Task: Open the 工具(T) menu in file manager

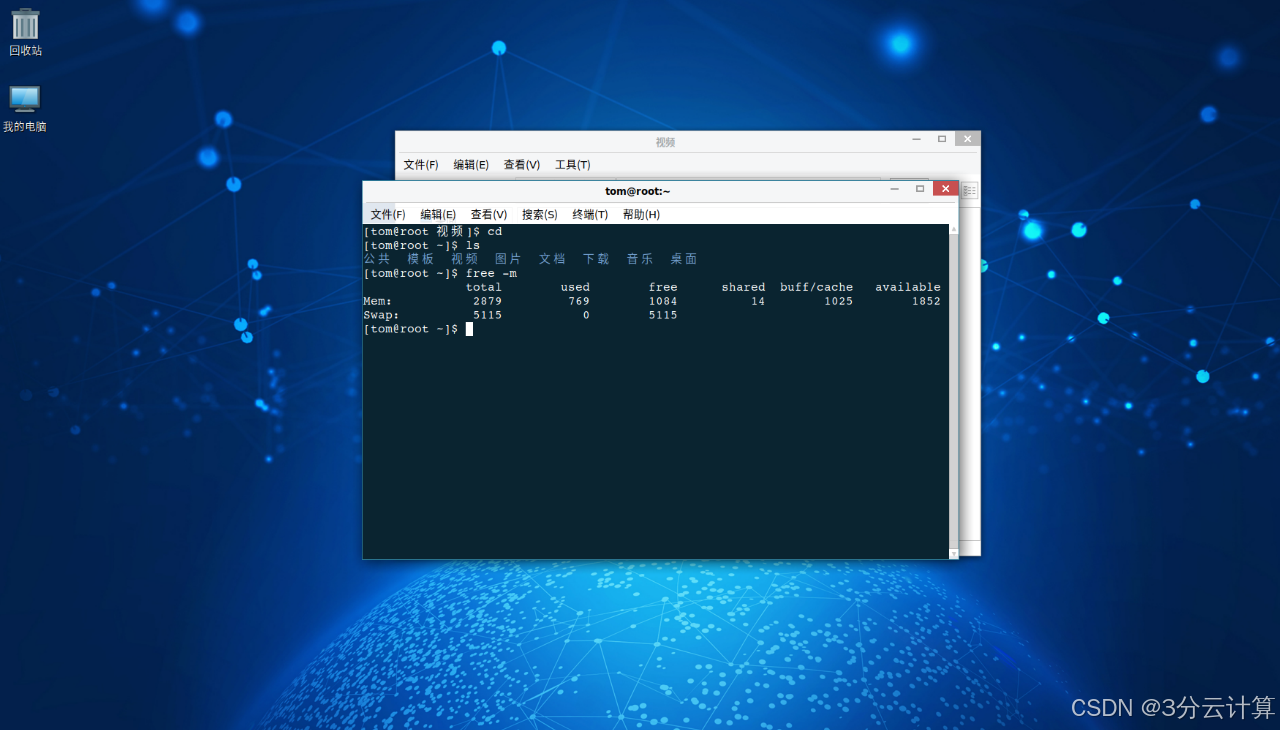Action: [573, 165]
